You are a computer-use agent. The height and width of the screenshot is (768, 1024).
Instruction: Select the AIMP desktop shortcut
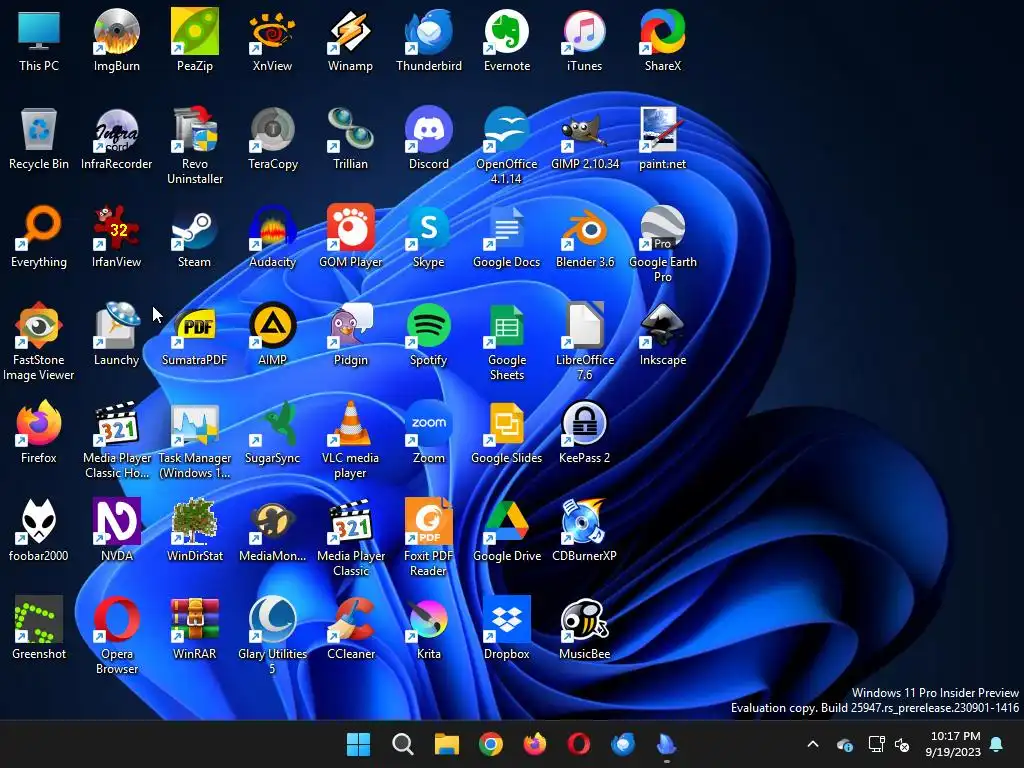tap(272, 325)
